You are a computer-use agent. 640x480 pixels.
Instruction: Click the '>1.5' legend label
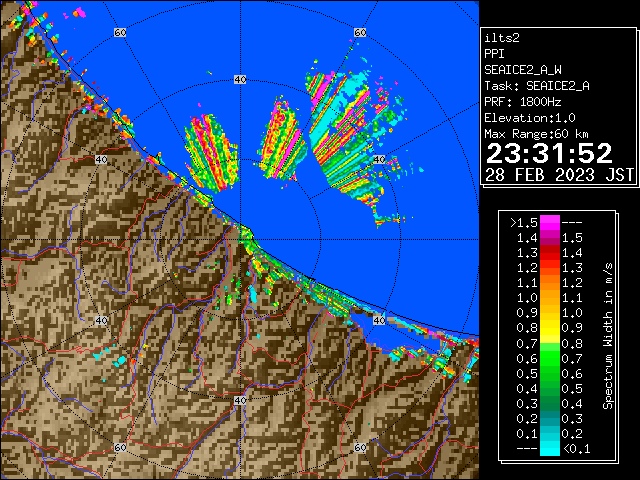pos(524,223)
